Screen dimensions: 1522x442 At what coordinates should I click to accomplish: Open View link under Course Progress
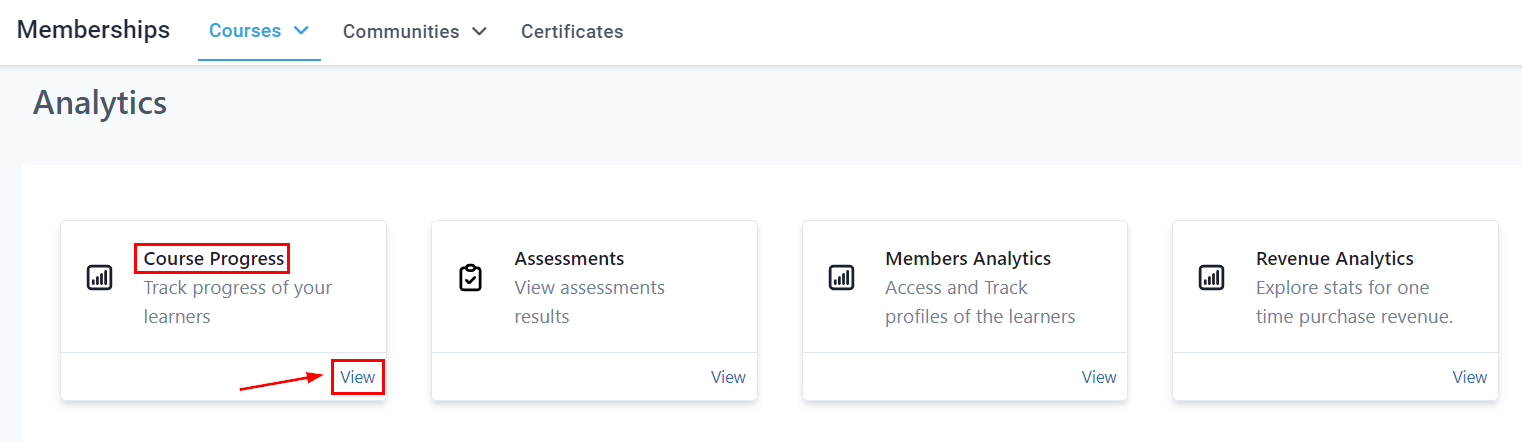358,377
